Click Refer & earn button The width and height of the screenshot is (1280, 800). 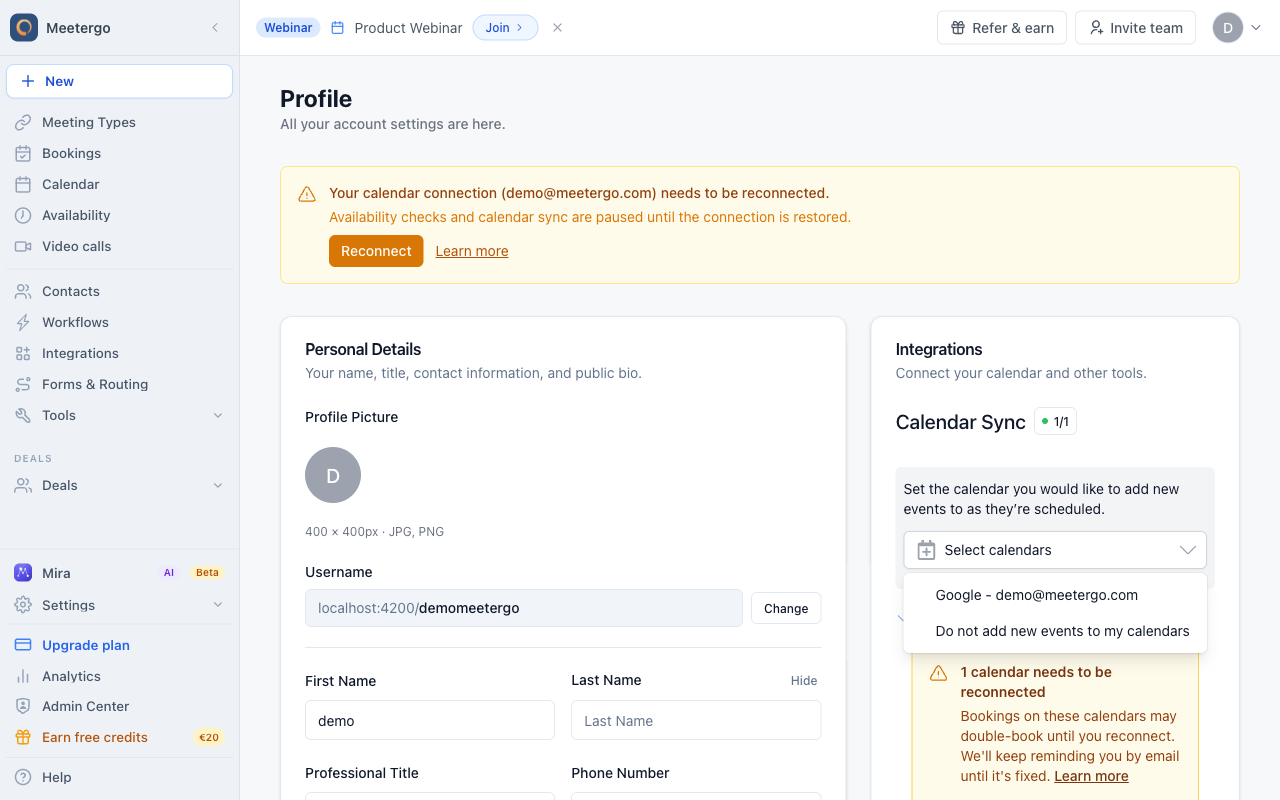coord(1002,28)
